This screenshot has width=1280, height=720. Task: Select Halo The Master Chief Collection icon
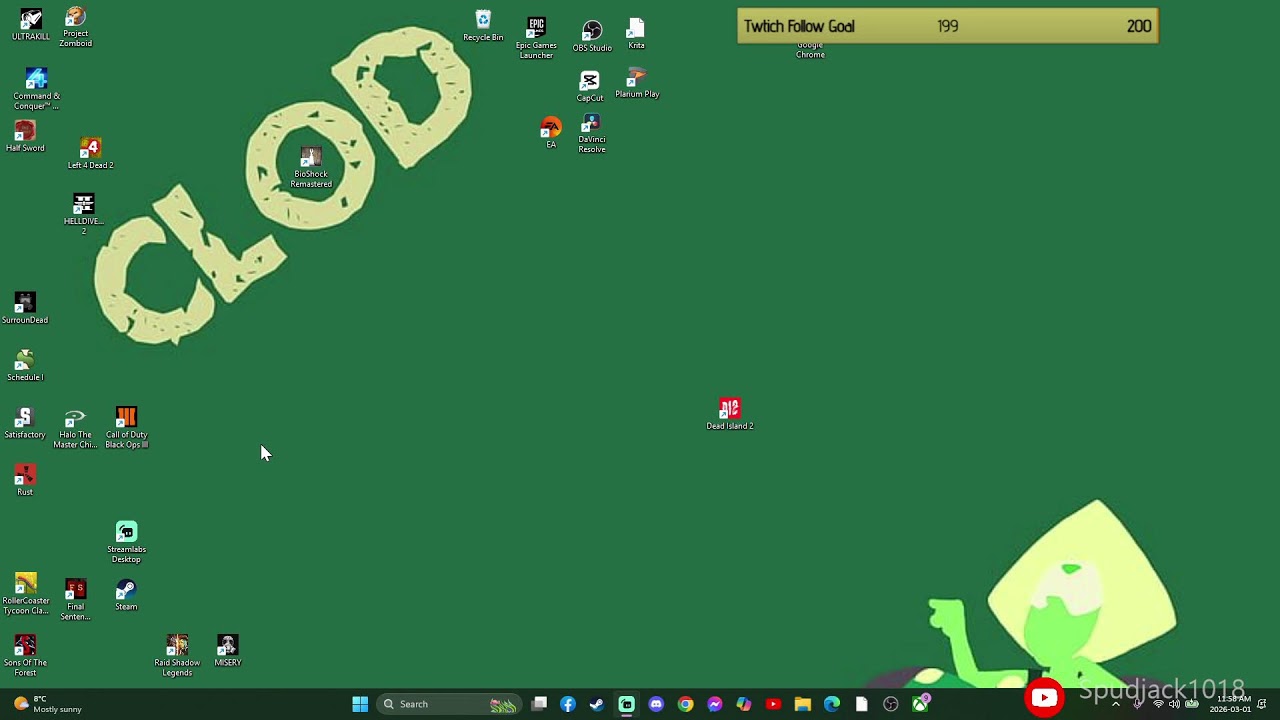pyautogui.click(x=75, y=428)
